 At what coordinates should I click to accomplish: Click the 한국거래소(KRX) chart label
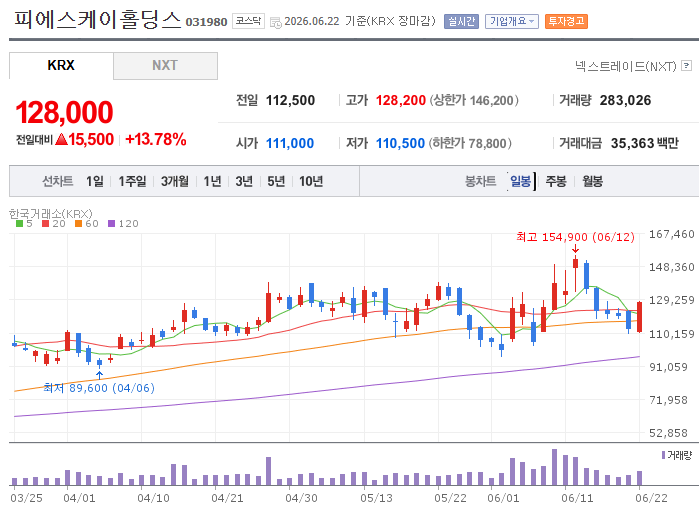(x=50, y=213)
